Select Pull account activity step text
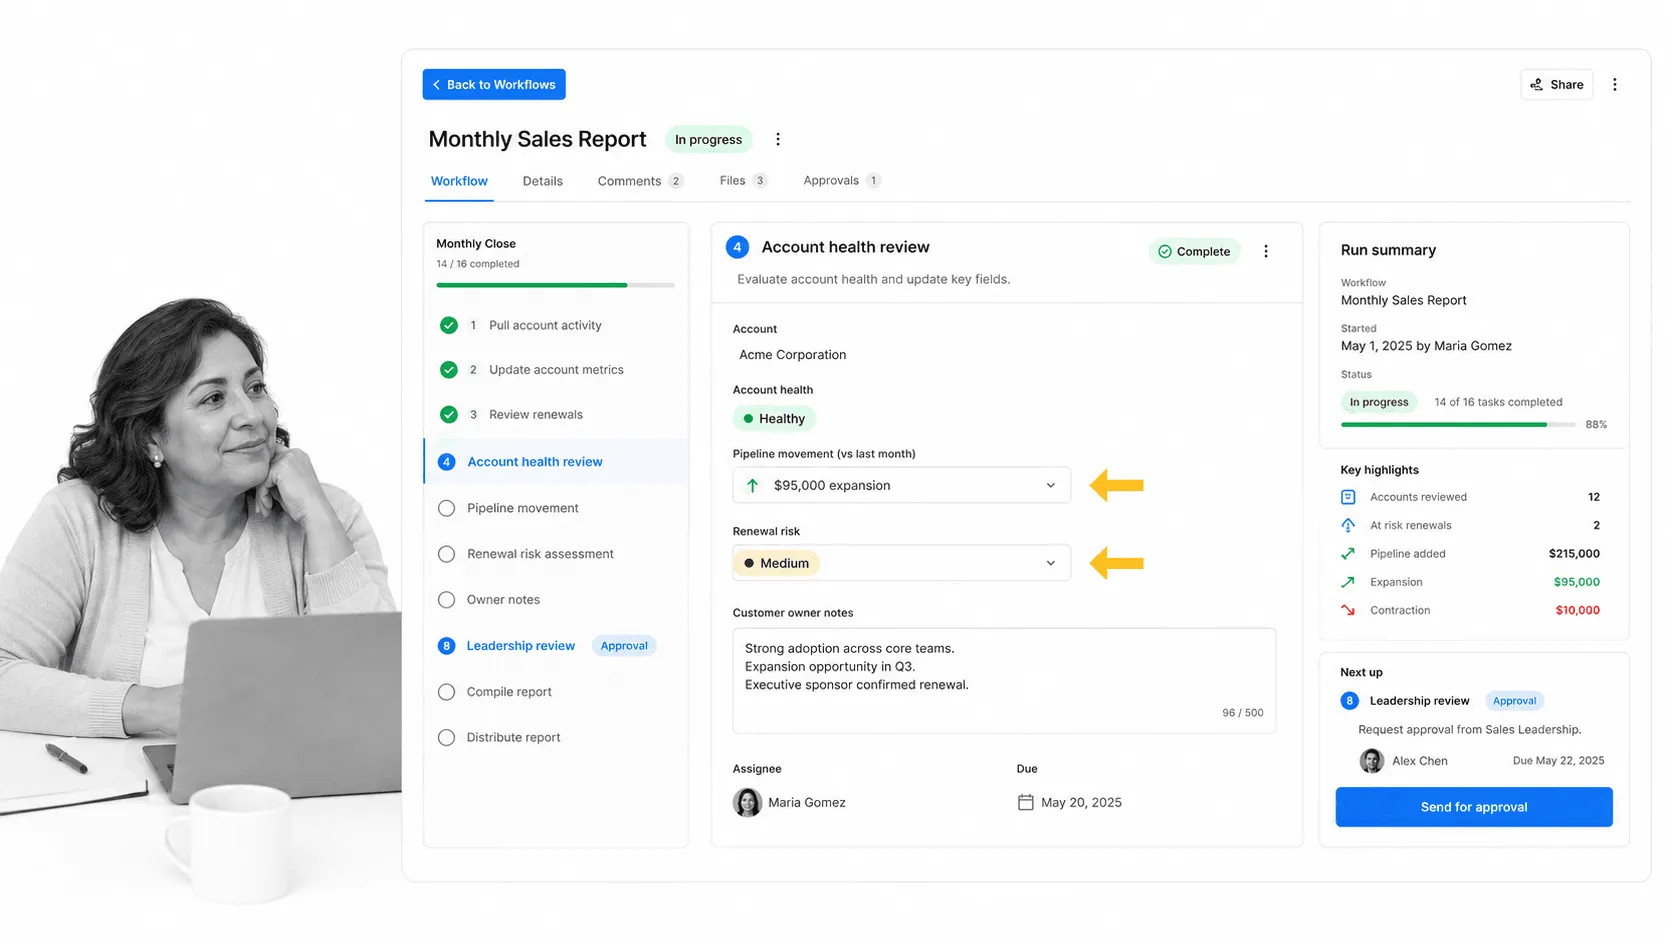This screenshot has height=941, width=1672. (x=545, y=326)
